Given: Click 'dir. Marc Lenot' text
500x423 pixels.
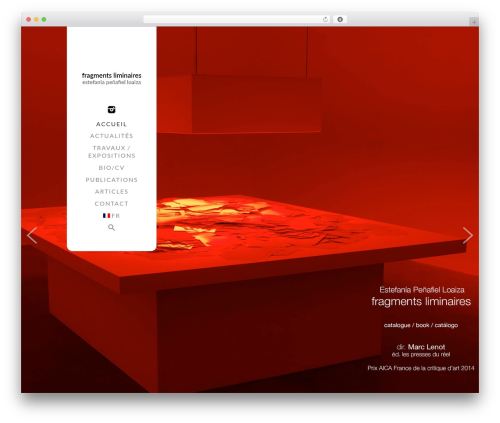Looking at the screenshot, I should click(x=421, y=347).
